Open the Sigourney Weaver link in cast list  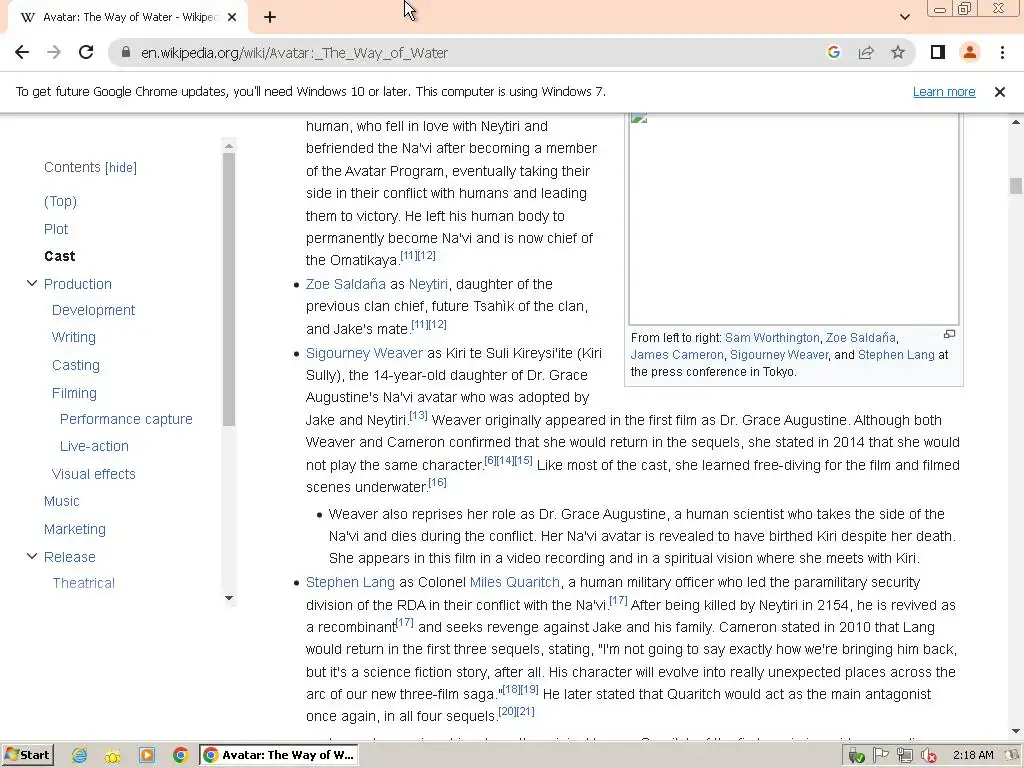click(364, 353)
